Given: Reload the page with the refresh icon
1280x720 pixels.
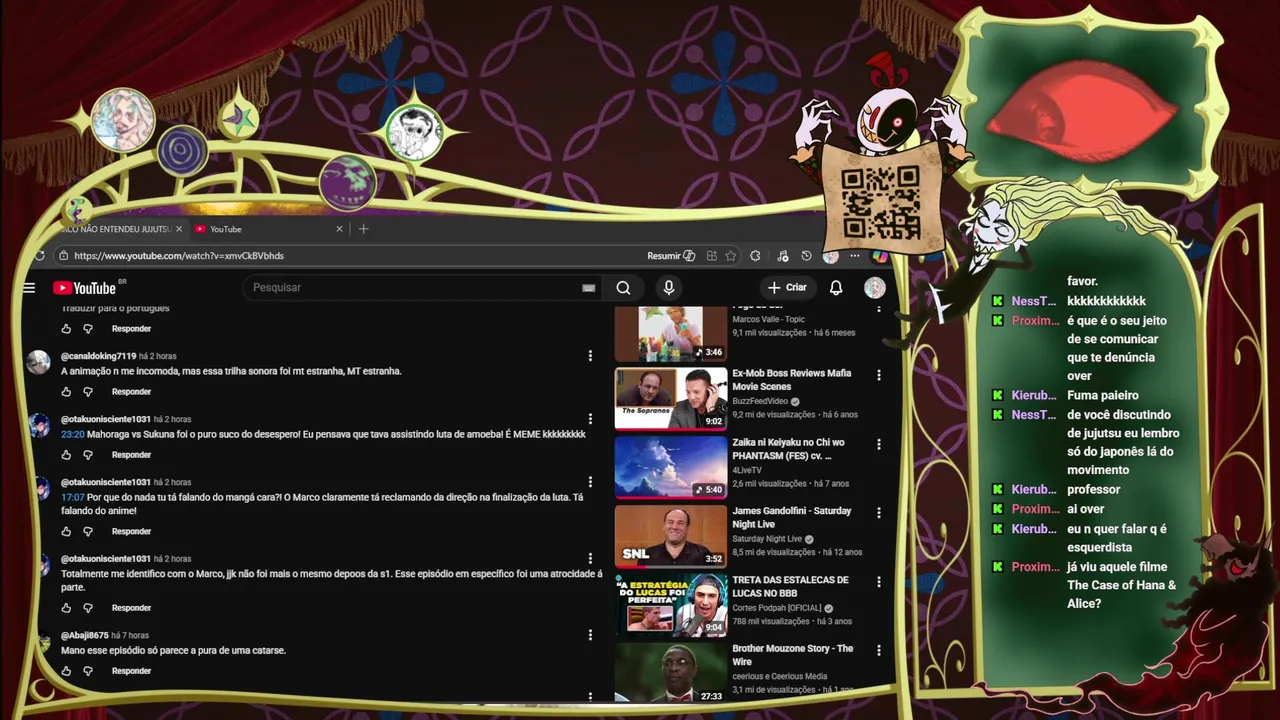Looking at the screenshot, I should (39, 256).
